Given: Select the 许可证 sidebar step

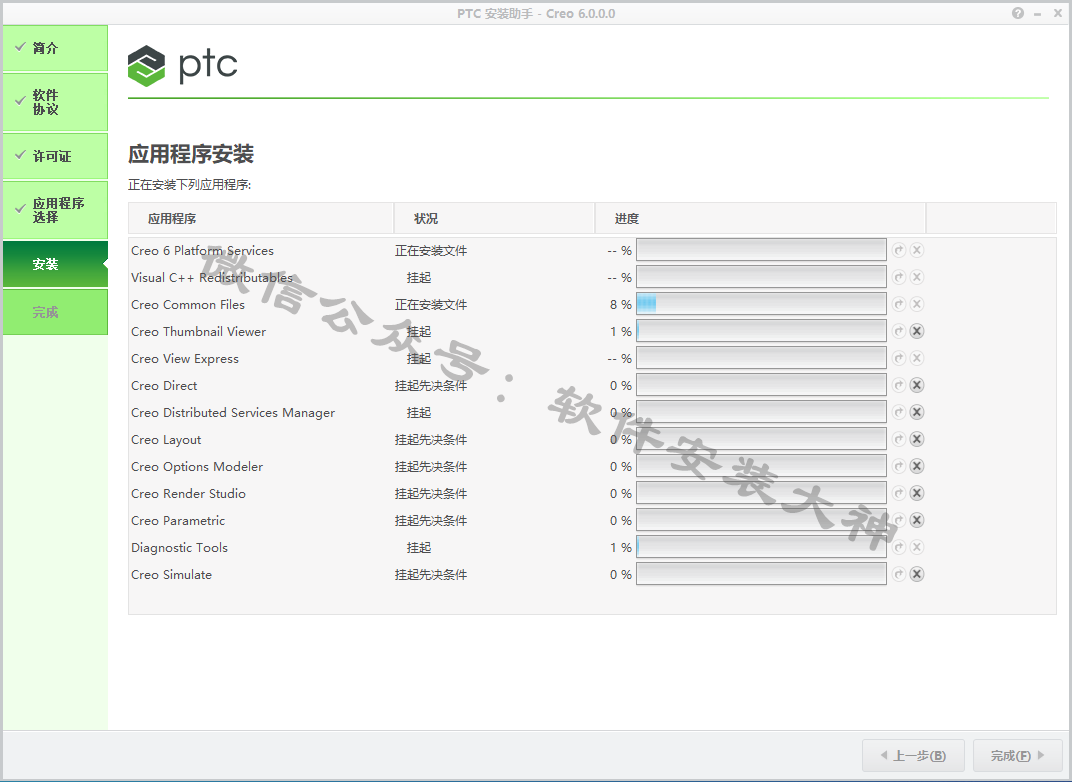Looking at the screenshot, I should (x=55, y=157).
